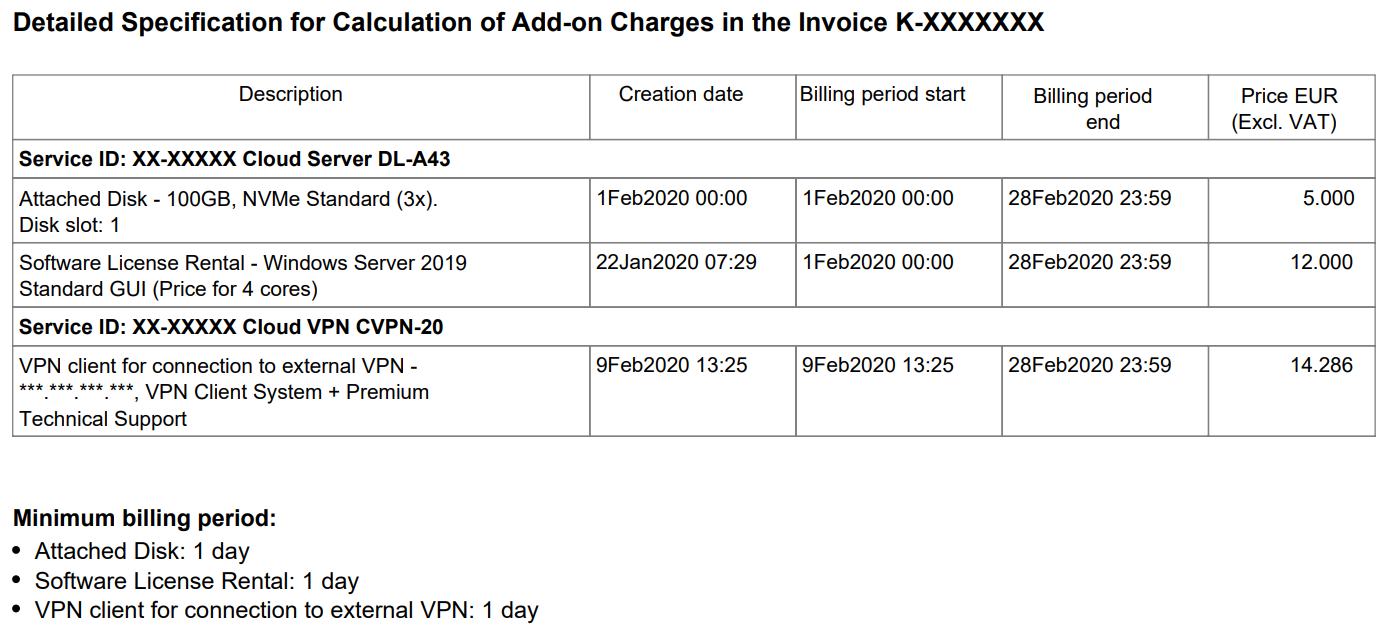Select the VPN client 1 day bullet item
This screenshot has width=1390, height=632.
[x=286, y=610]
